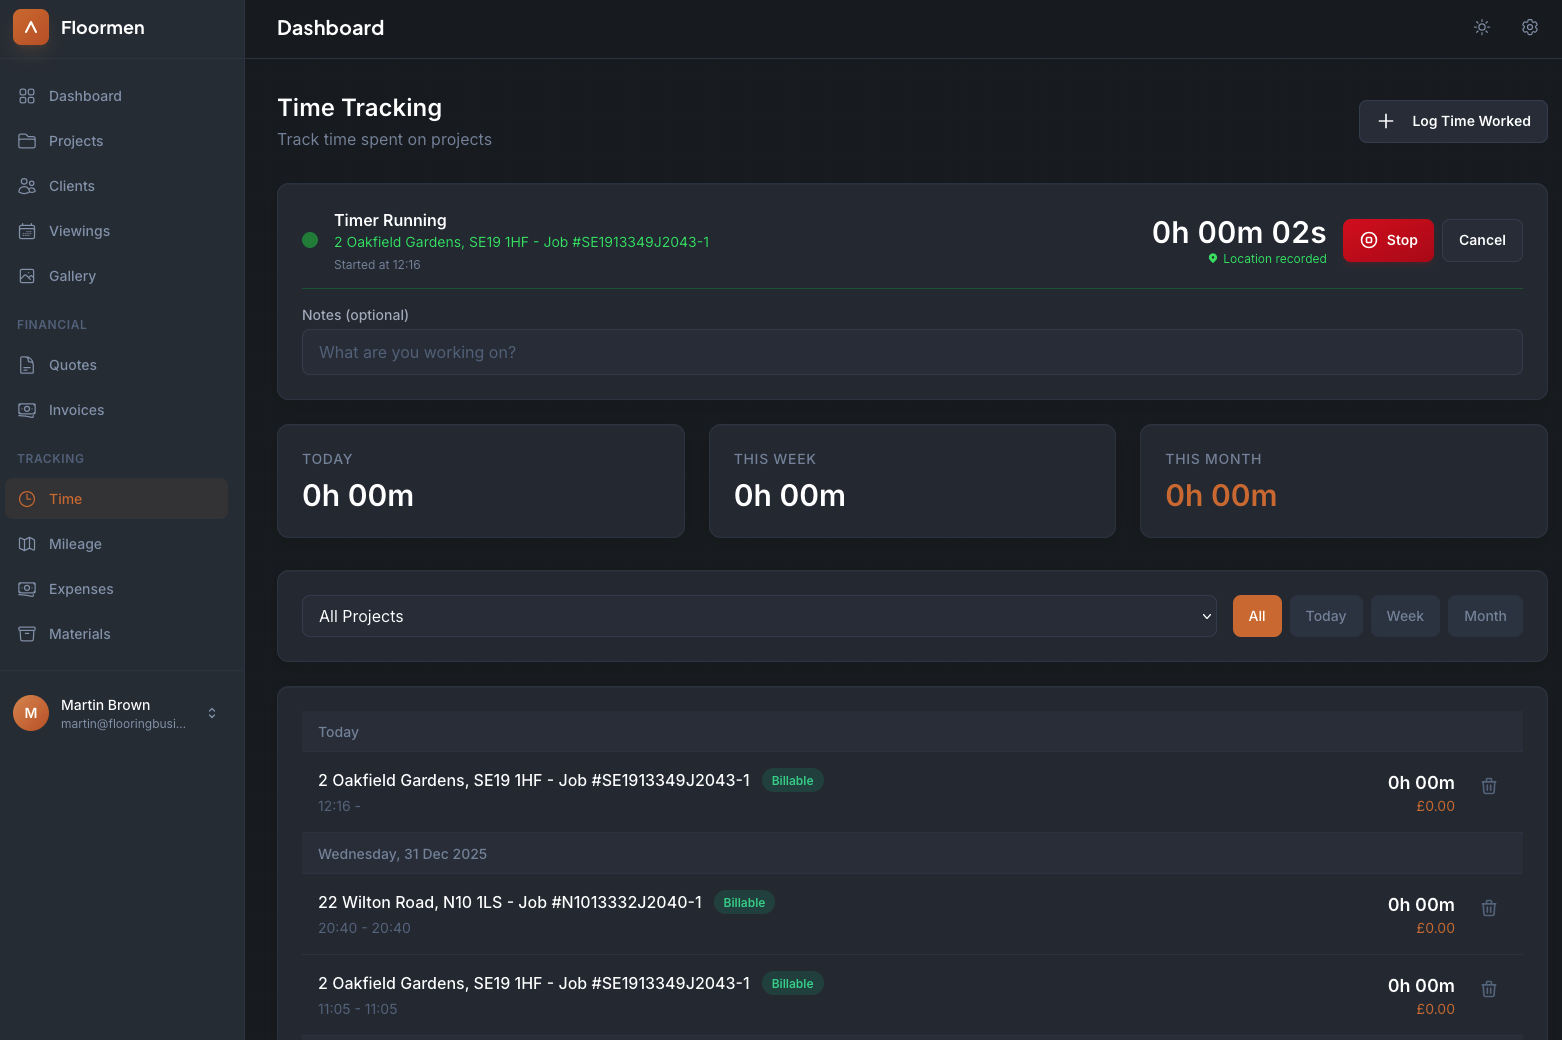Click the Expenses icon in sidebar
The height and width of the screenshot is (1040, 1562).
pos(28,589)
